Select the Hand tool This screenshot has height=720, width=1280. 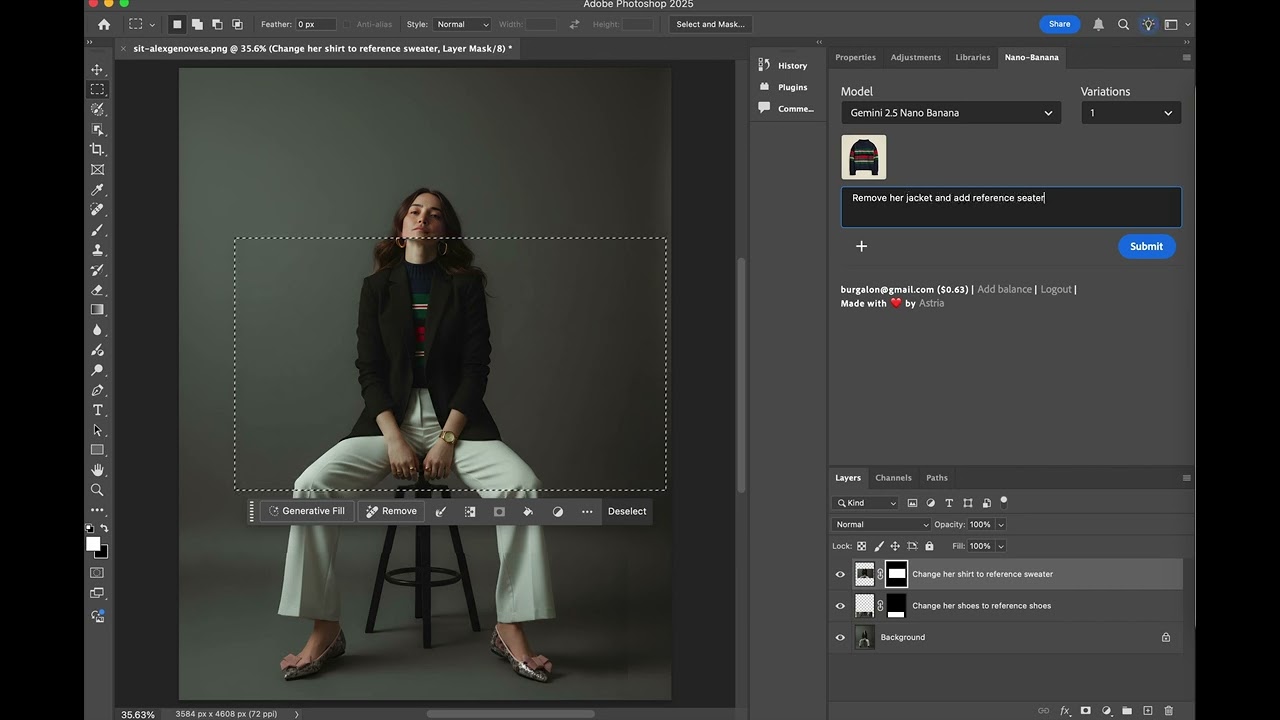pos(98,470)
